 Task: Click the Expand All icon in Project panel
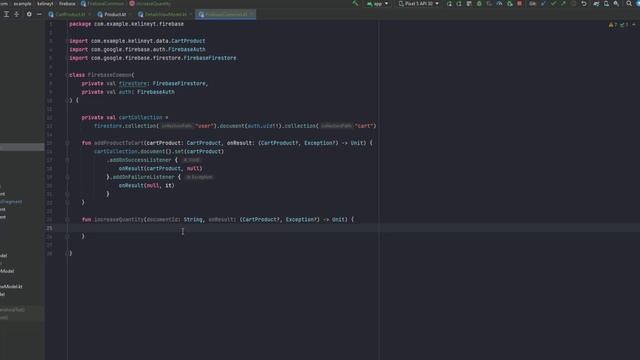(x=6, y=14)
